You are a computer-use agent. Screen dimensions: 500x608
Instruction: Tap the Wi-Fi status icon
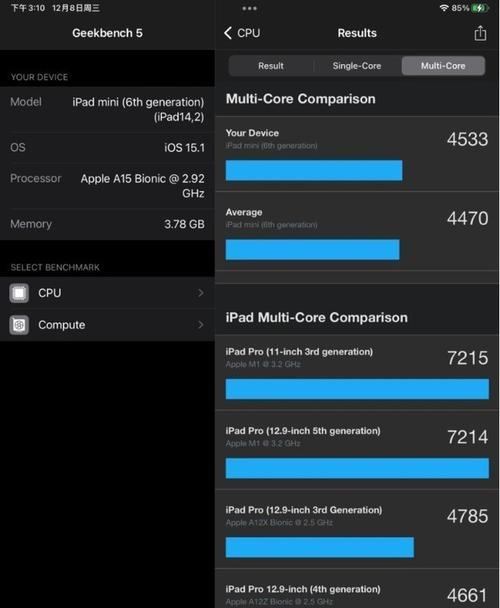tap(444, 8)
